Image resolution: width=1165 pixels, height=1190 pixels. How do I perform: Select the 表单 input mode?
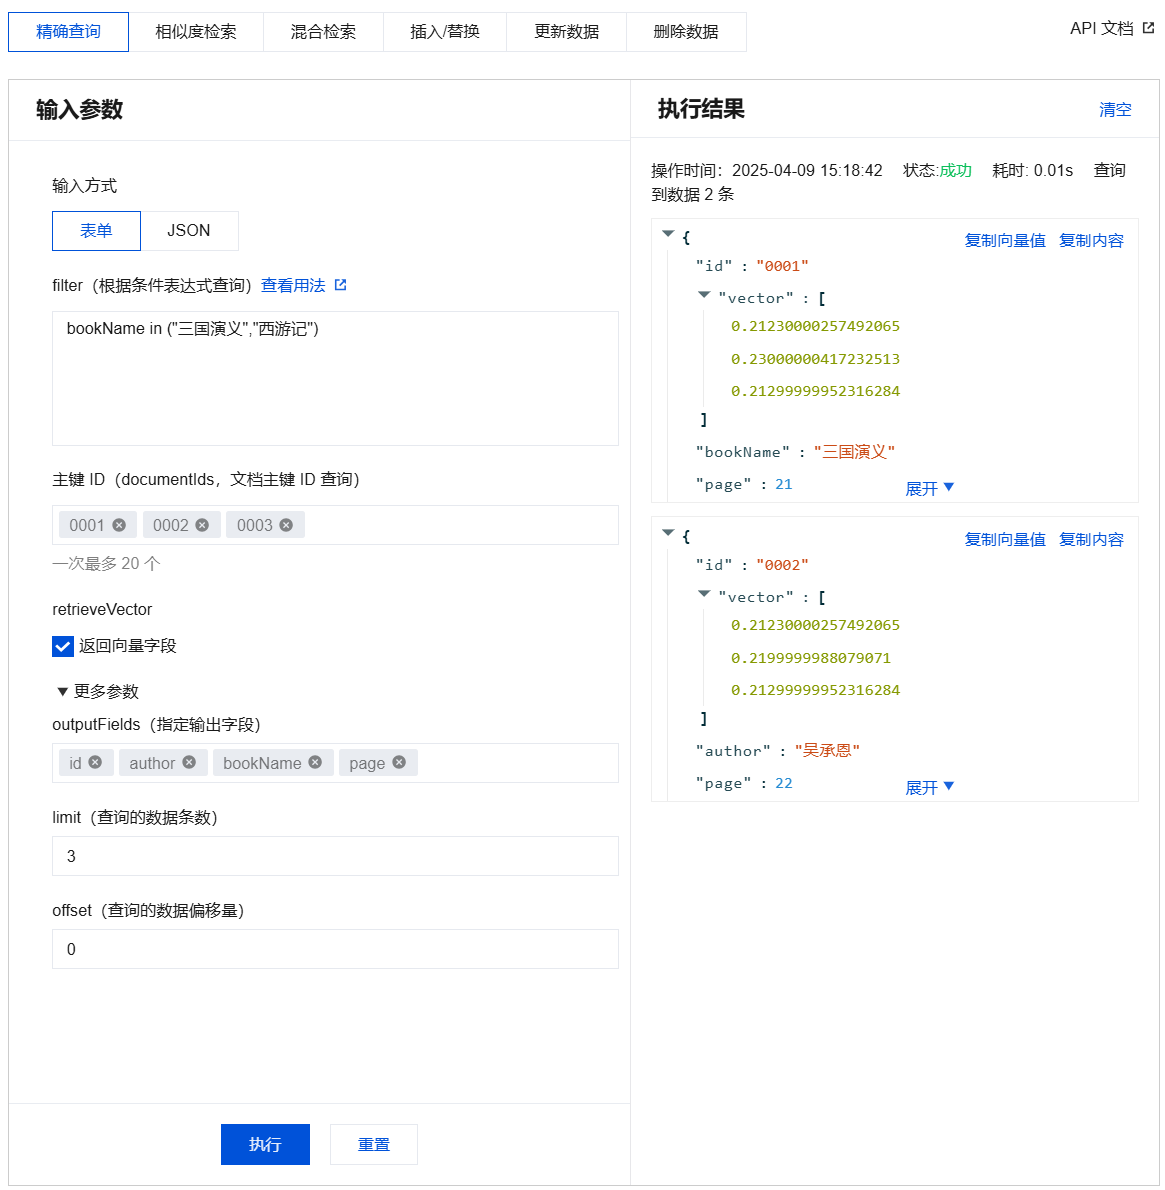click(96, 231)
